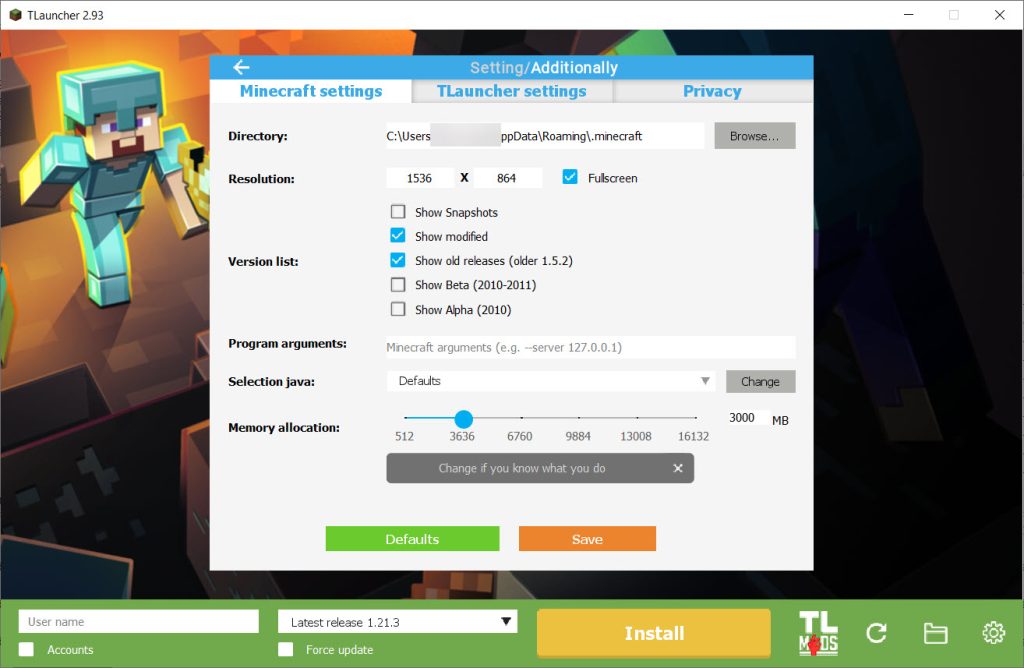1024x668 pixels.
Task: Enable Show Snapshots checkbox
Action: tap(398, 212)
